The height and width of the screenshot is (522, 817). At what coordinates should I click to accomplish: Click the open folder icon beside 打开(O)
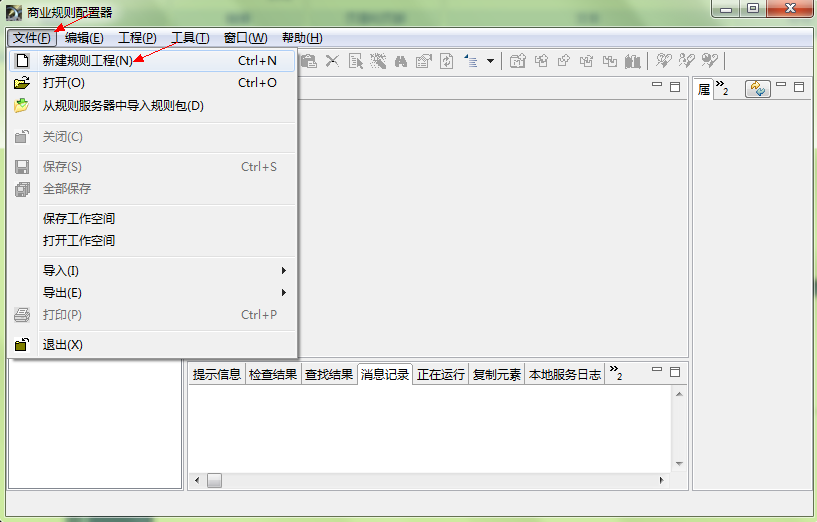coord(22,83)
